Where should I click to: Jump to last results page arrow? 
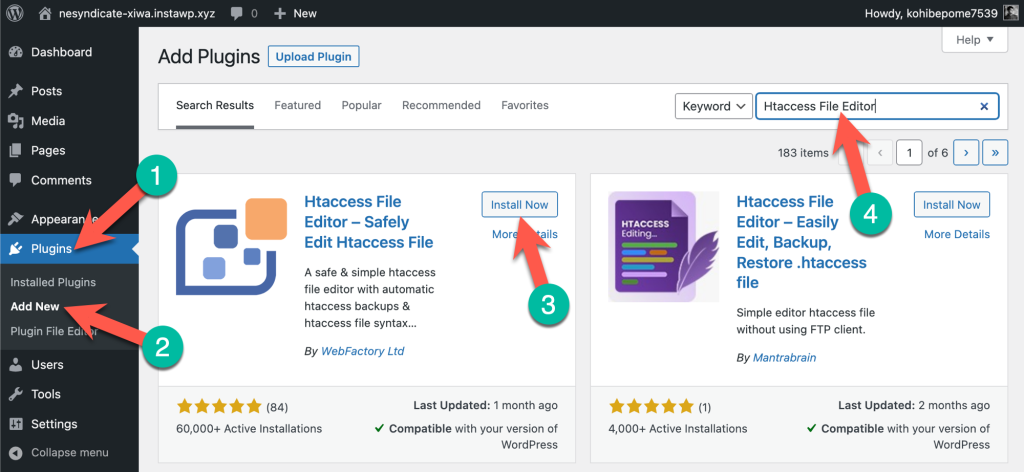coord(995,153)
